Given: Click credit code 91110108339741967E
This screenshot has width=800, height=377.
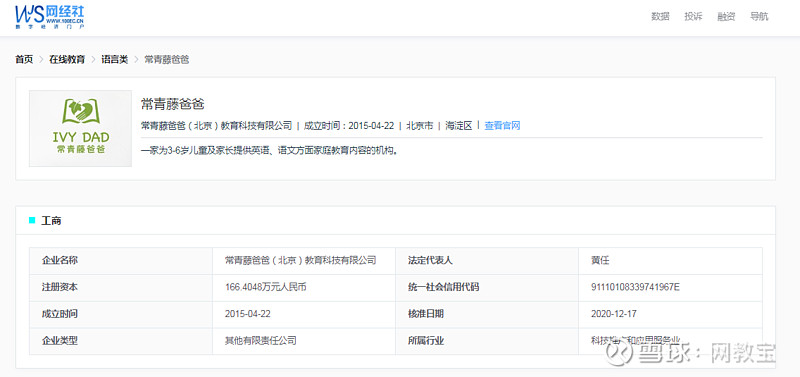Looking at the screenshot, I should (635, 287).
